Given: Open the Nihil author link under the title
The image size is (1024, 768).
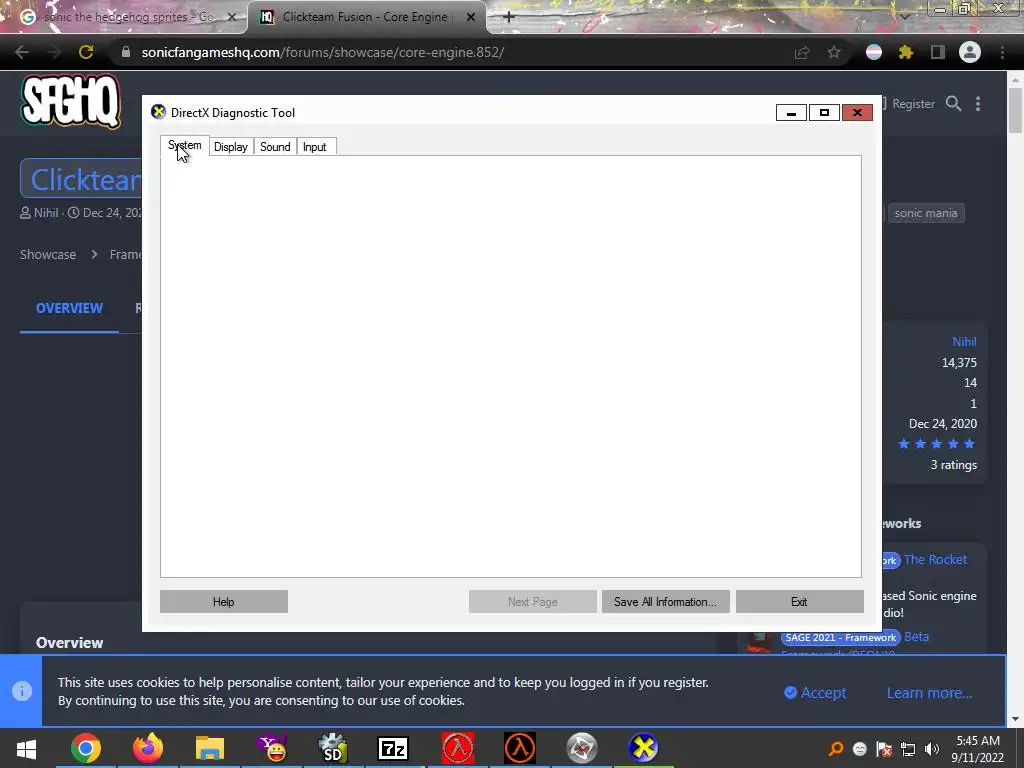Looking at the screenshot, I should [46, 213].
